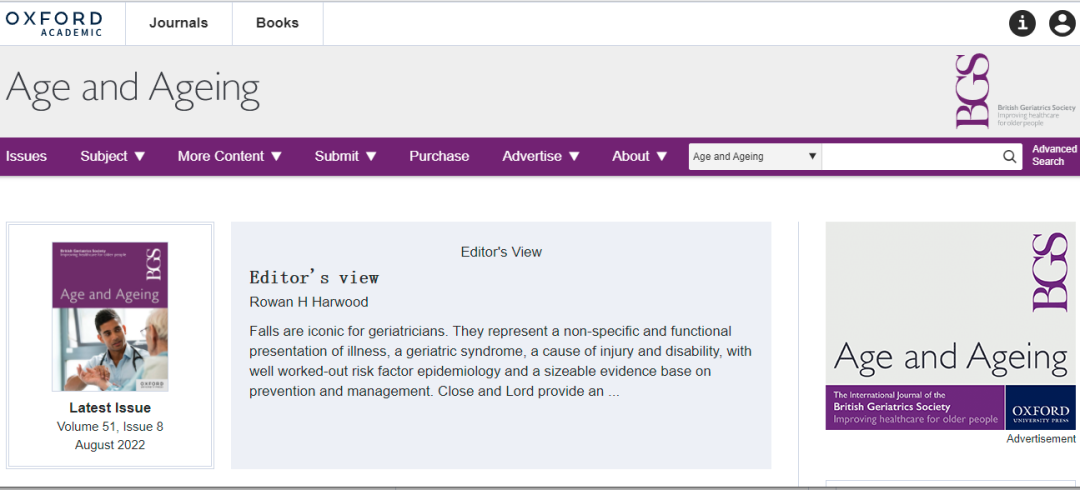This screenshot has height=490, width=1080.
Task: Click the information icon in top bar
Action: [1022, 23]
